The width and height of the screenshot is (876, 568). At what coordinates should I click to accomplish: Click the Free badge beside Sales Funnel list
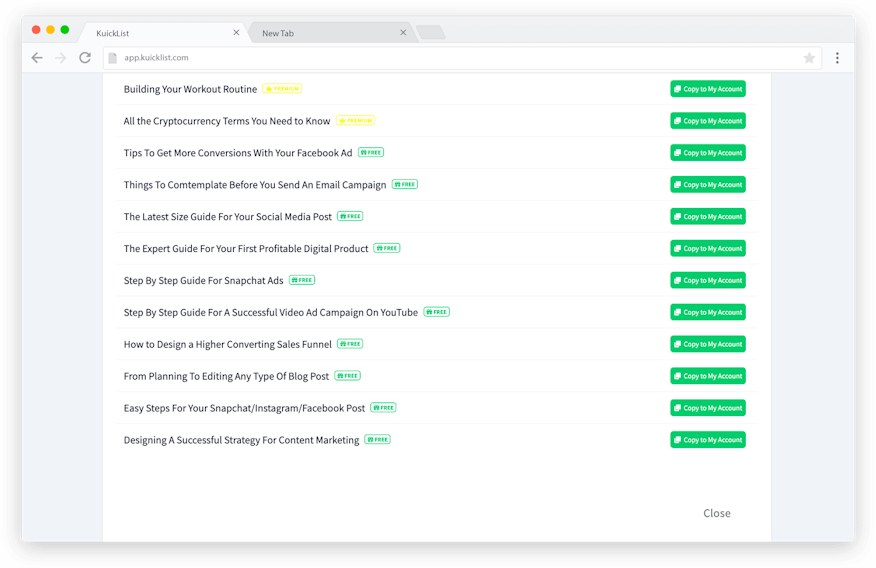pos(350,344)
